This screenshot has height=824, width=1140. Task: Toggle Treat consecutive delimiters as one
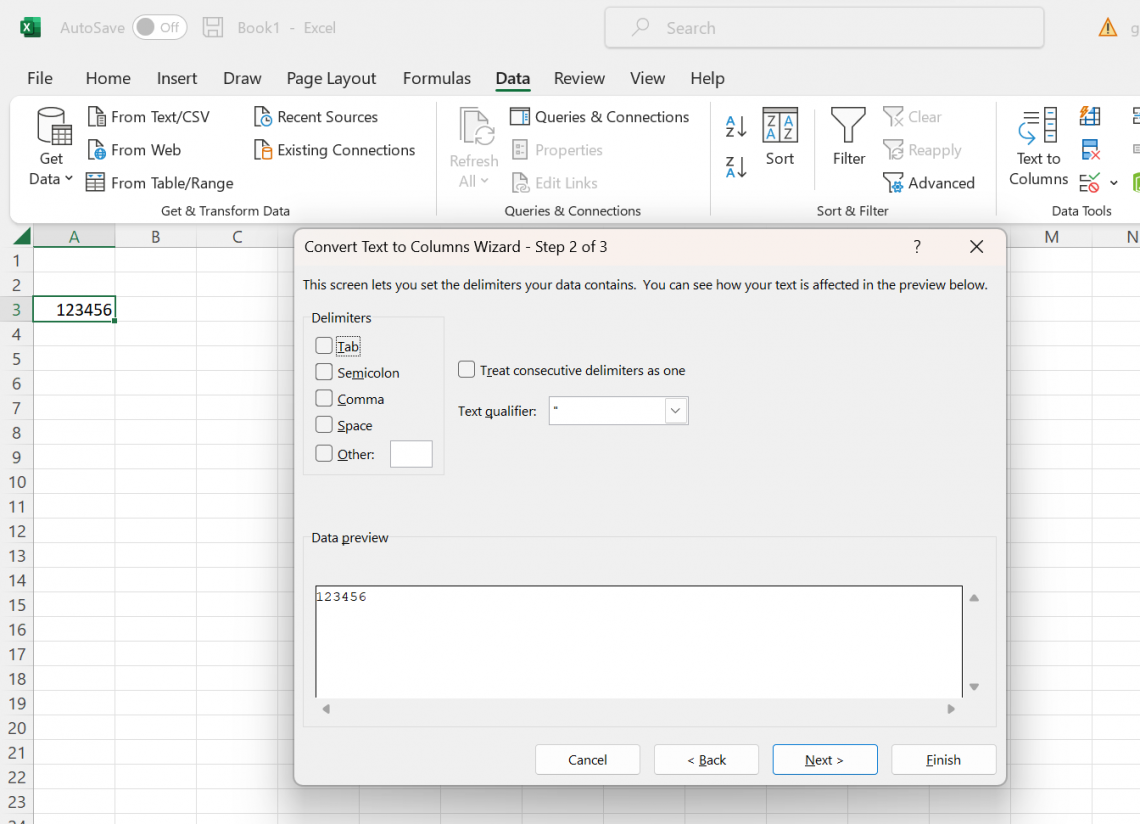[x=466, y=369]
